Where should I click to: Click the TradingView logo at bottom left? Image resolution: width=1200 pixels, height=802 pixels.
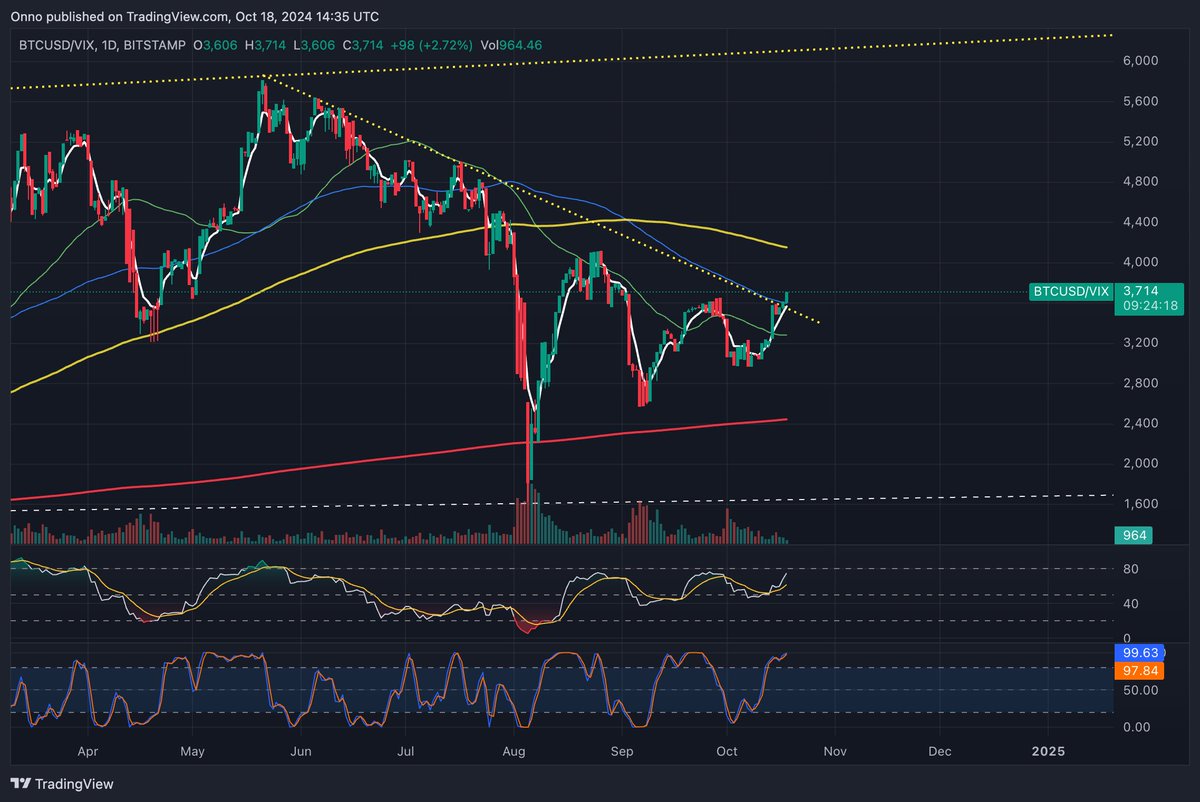(62, 784)
